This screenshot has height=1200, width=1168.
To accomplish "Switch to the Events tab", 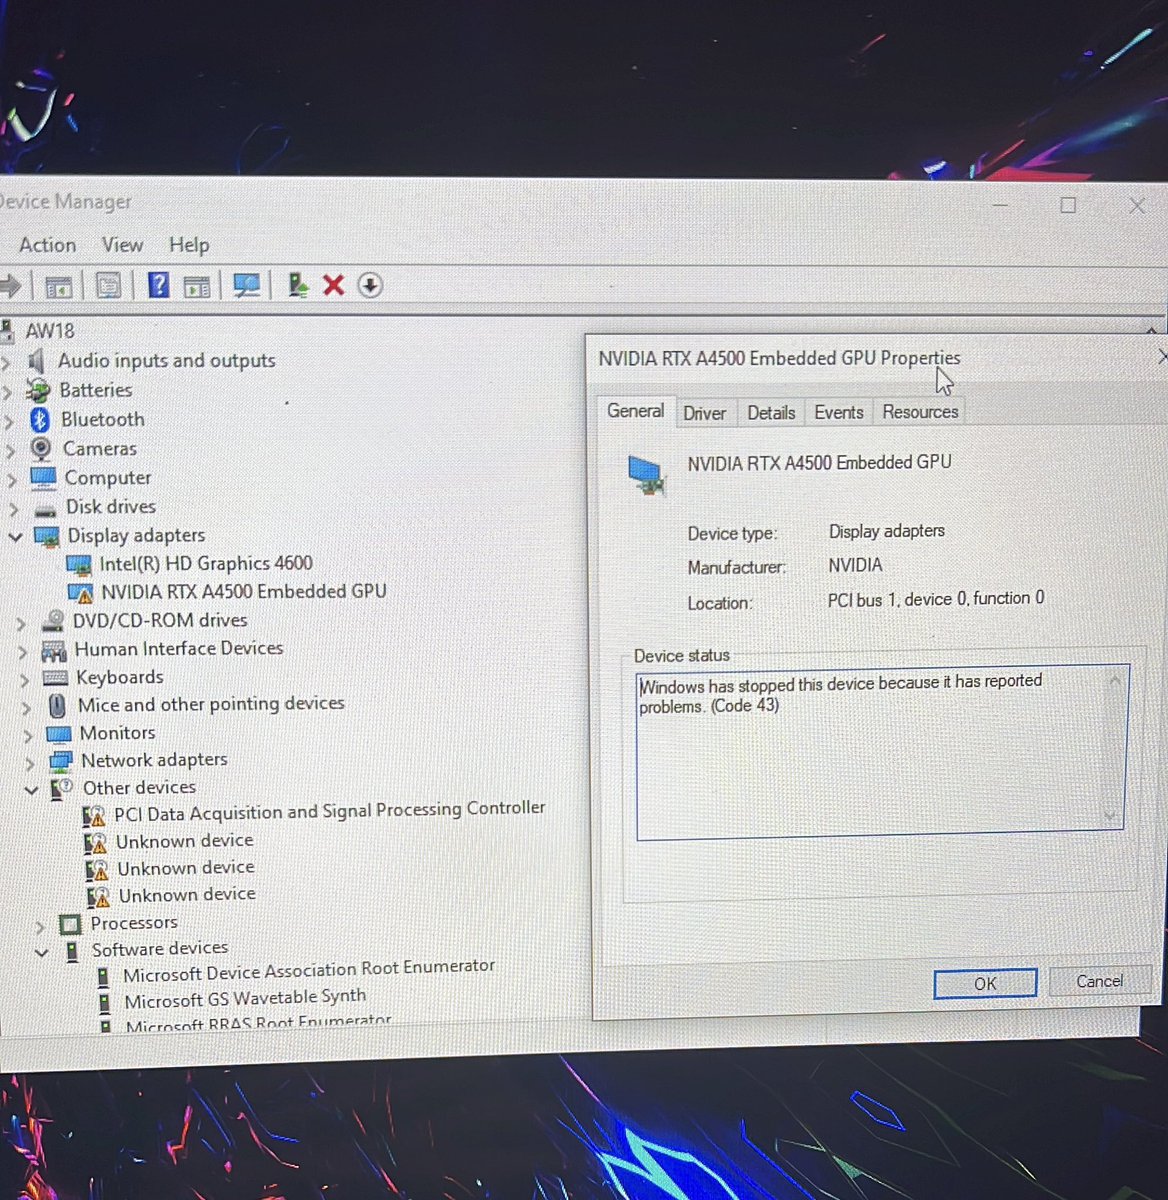I will [x=838, y=413].
